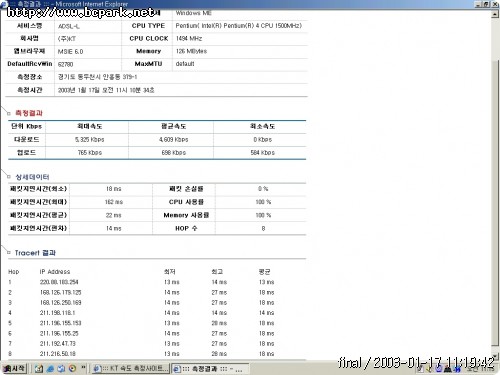Screen dimensions: 500x375
Task: Click the CPU CLOCK label
Action: (149, 38)
